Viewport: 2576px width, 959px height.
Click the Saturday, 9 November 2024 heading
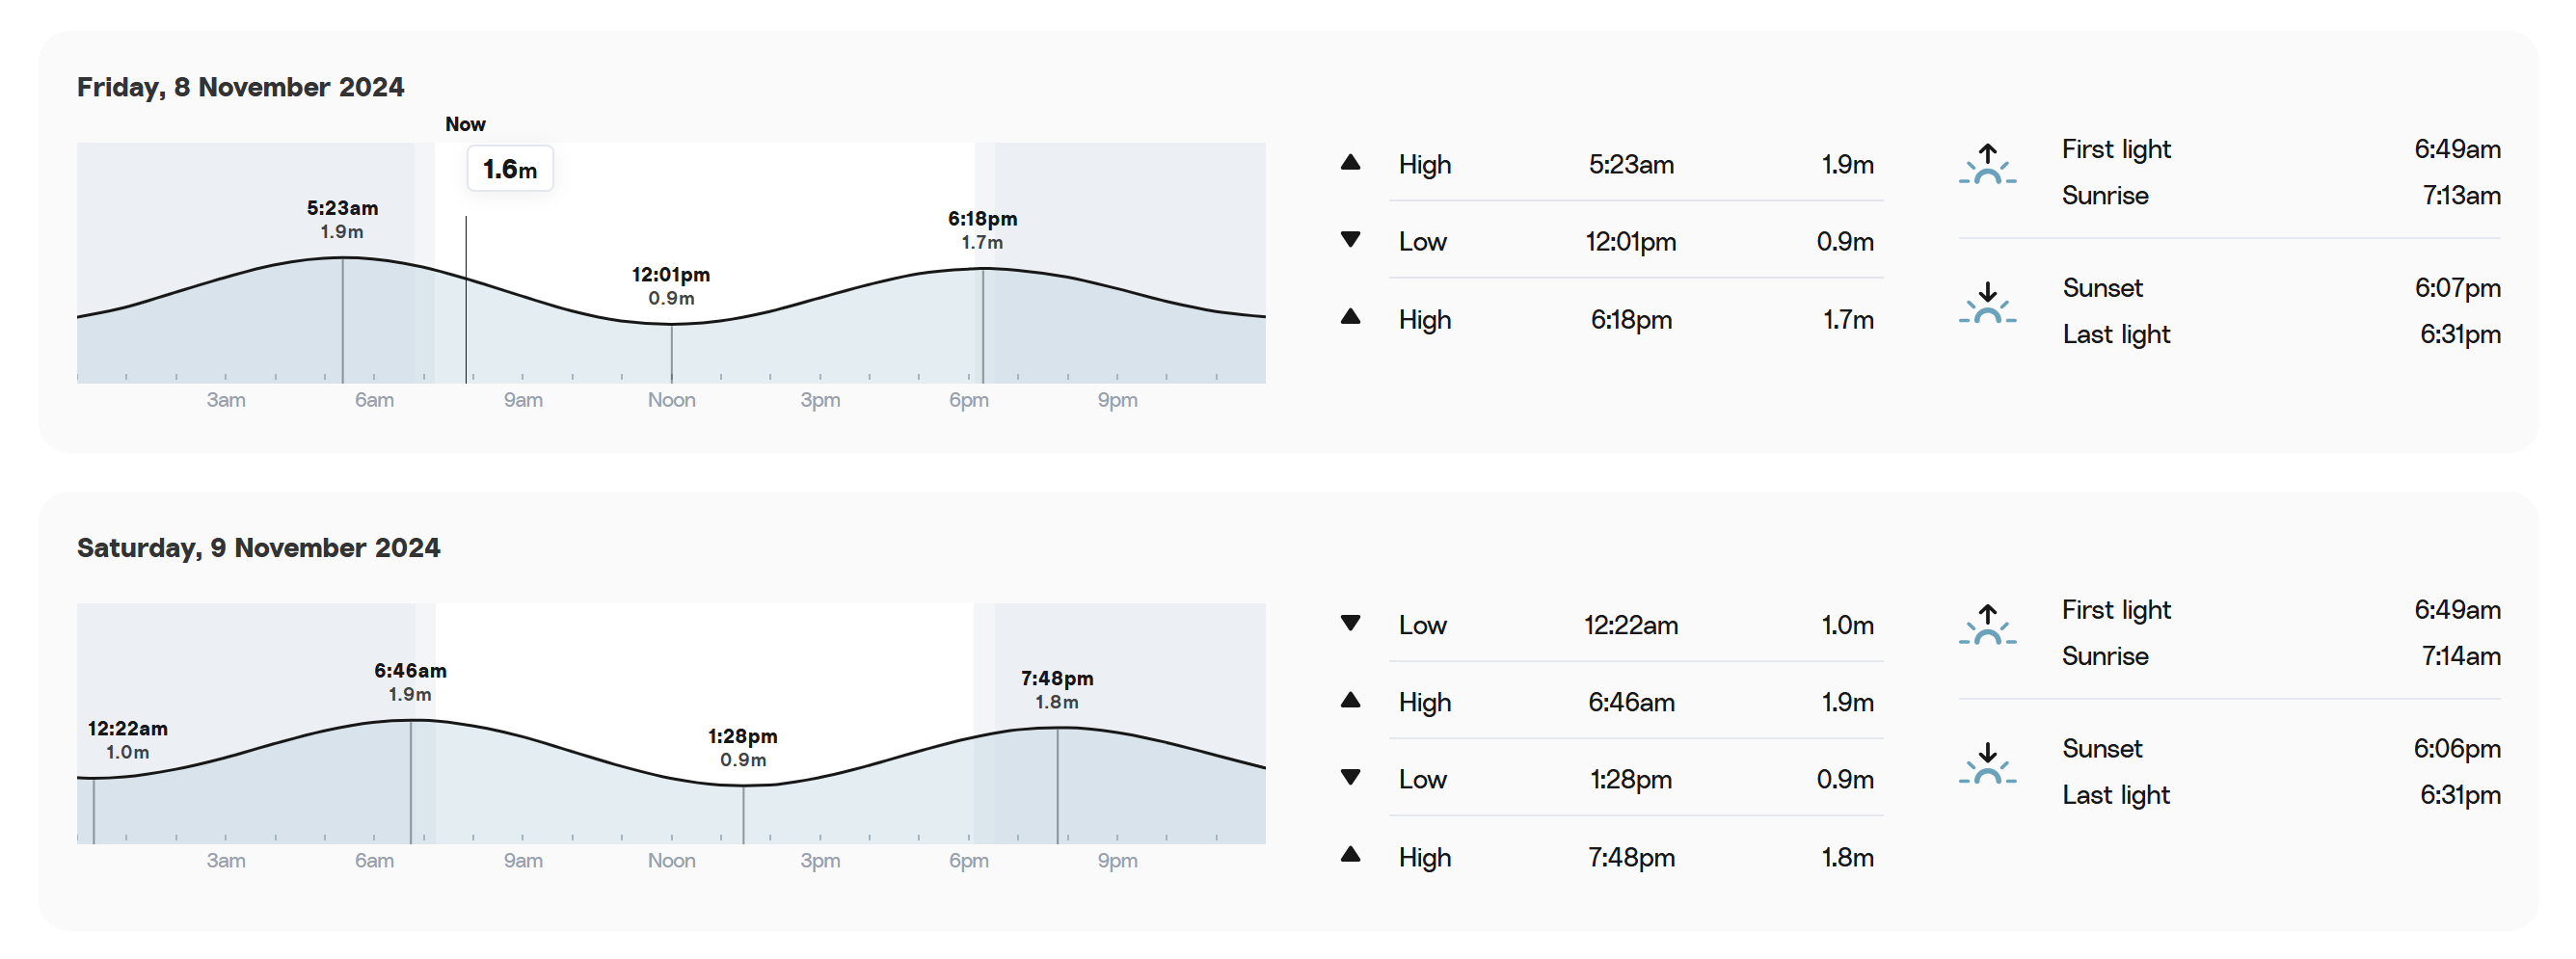coord(259,548)
